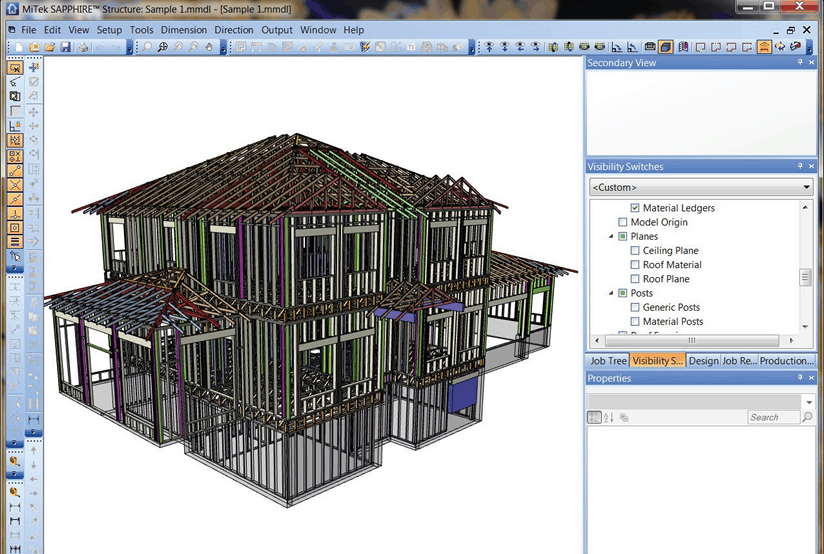Uncheck the Material Ledgers checkbox
This screenshot has height=554, width=824.
pyautogui.click(x=635, y=208)
